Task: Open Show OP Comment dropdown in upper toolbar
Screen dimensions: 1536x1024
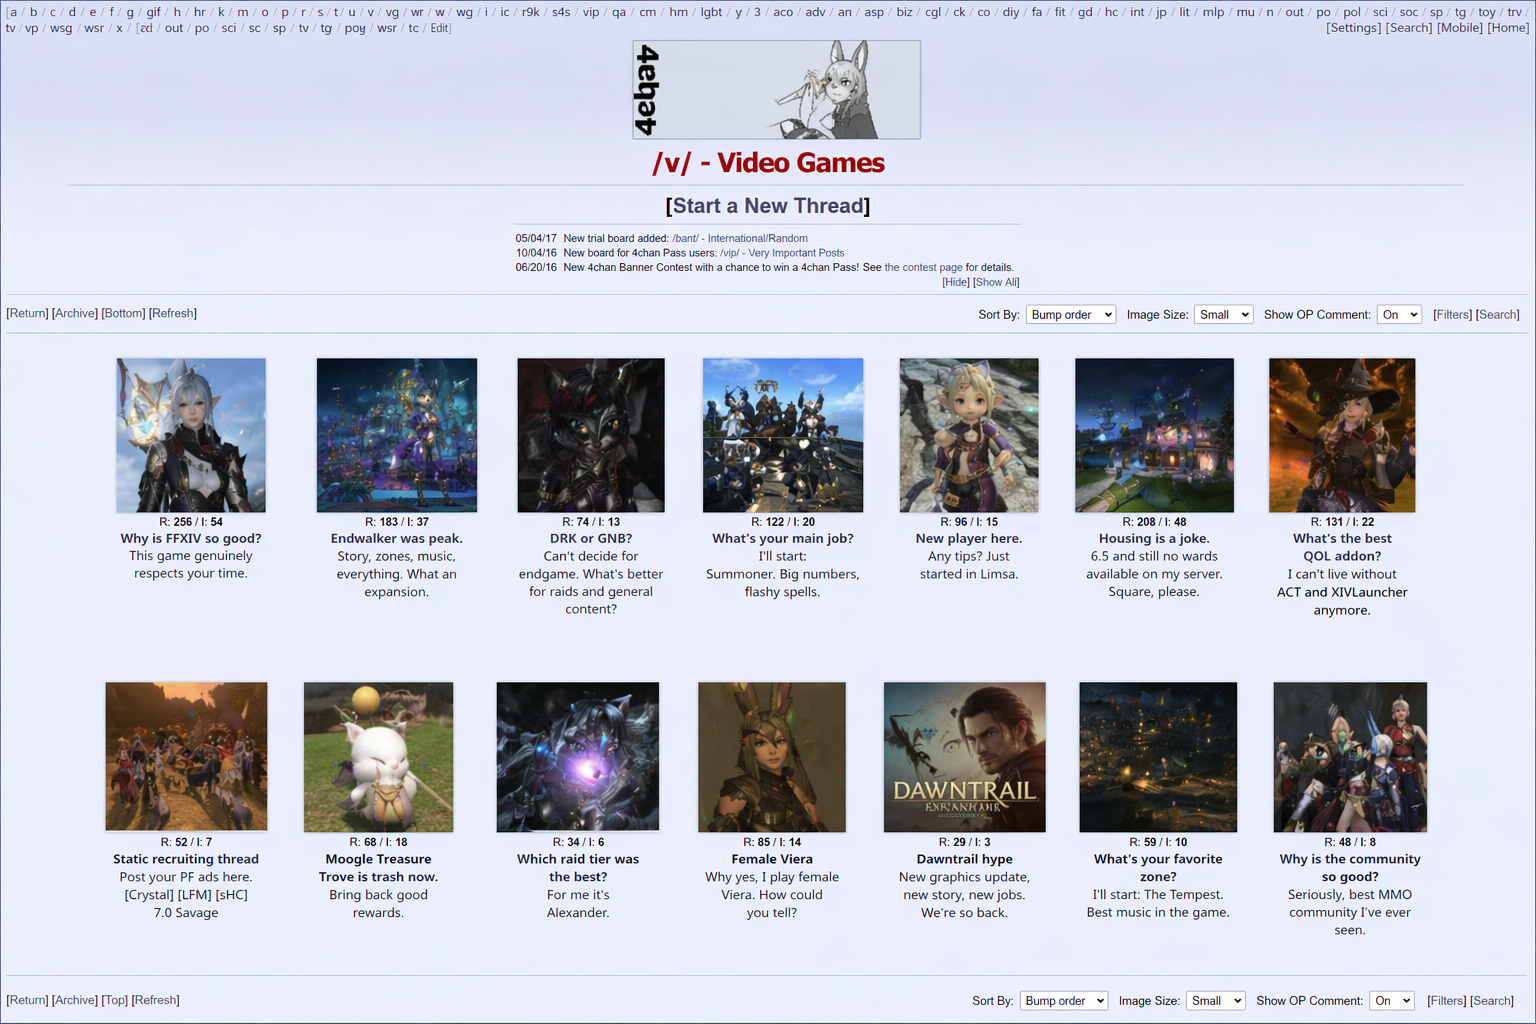Action: click(1399, 314)
